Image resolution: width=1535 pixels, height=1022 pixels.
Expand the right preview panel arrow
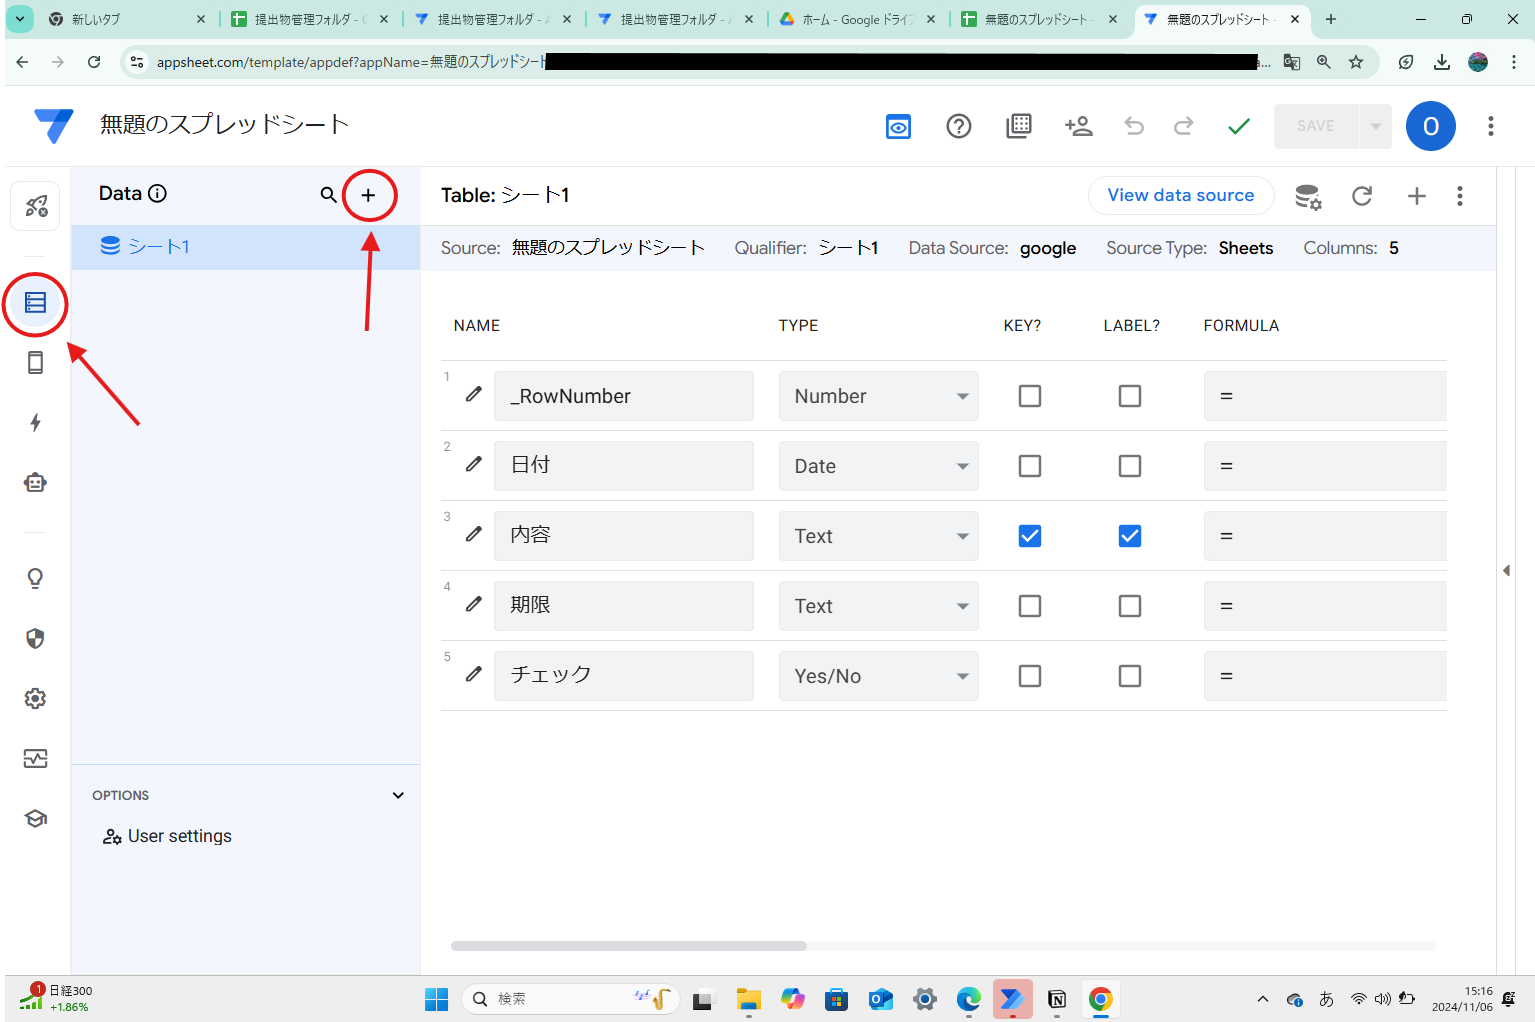[x=1506, y=570]
